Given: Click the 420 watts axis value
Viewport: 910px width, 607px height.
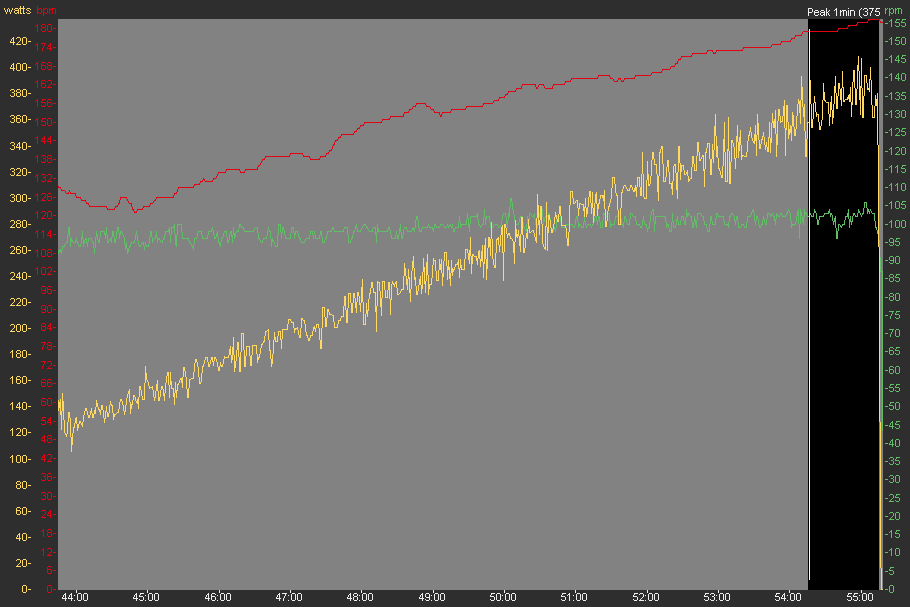Looking at the screenshot, I should pyautogui.click(x=18, y=41).
